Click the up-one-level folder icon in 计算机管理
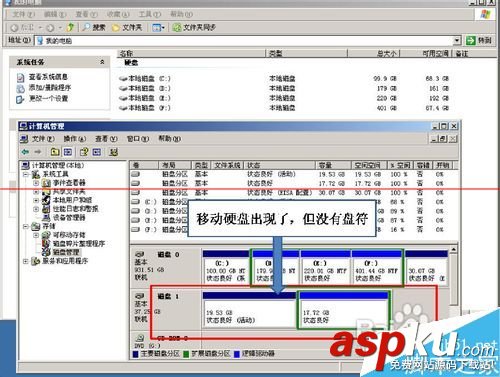Screen dimensions: 500x377 [x=55, y=152]
